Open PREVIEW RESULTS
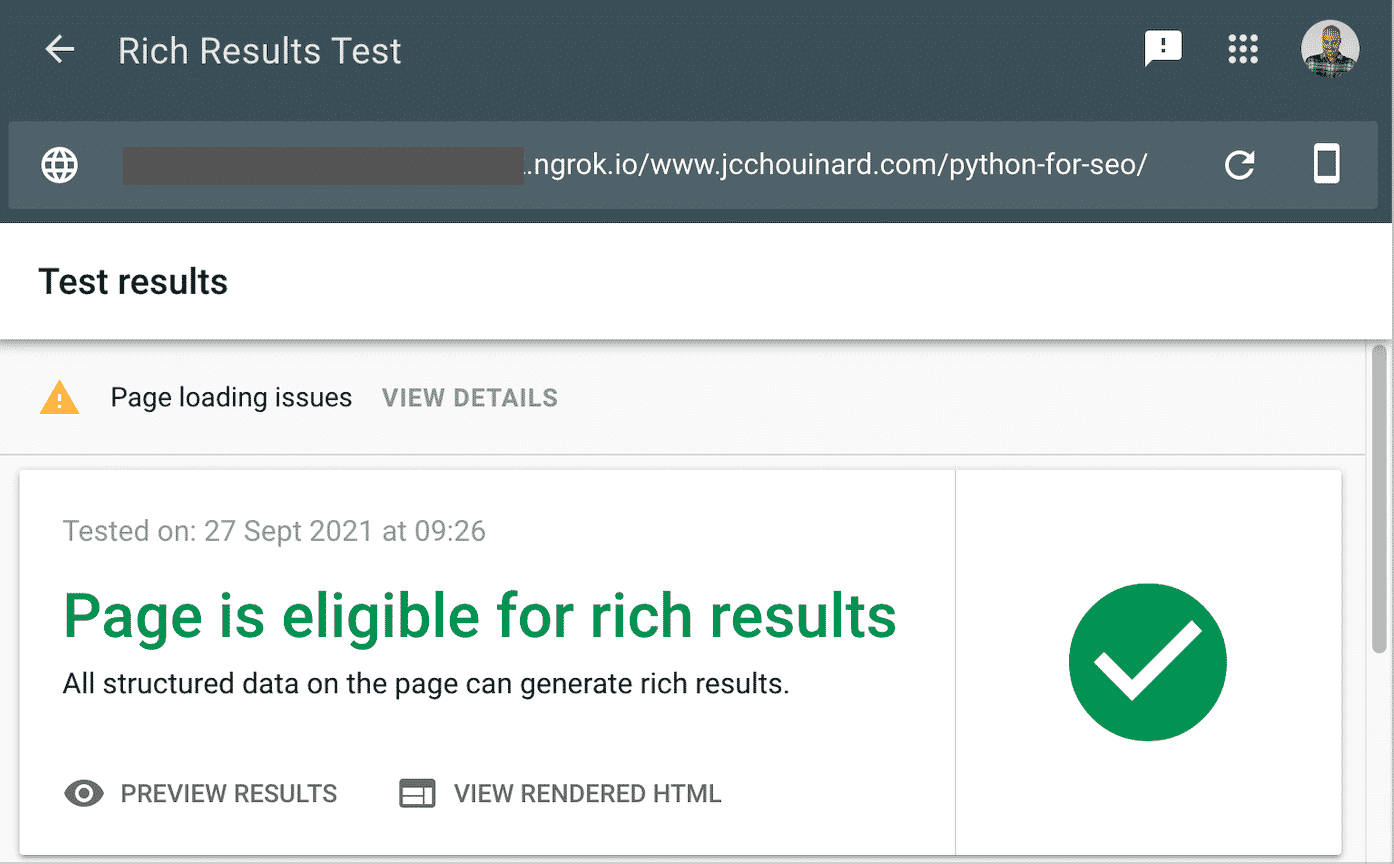The width and height of the screenshot is (1394, 864). tap(229, 794)
